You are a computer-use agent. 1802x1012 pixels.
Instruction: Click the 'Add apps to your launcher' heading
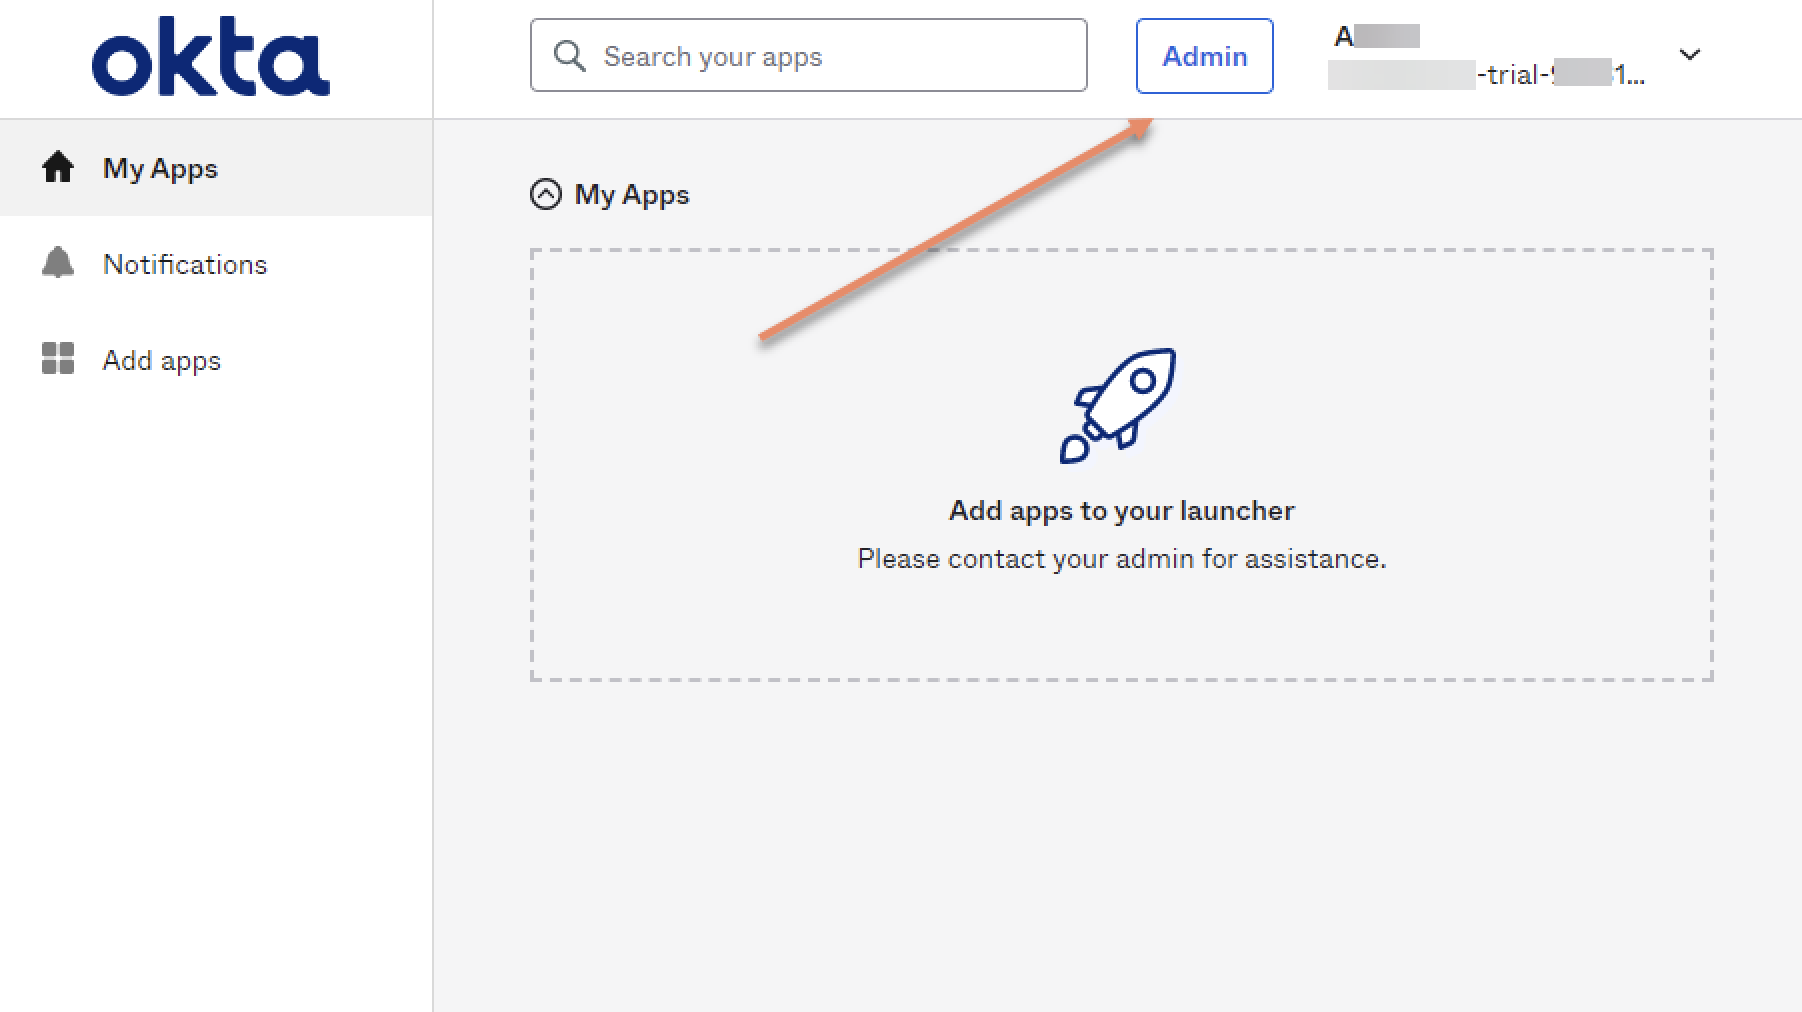tap(1121, 511)
